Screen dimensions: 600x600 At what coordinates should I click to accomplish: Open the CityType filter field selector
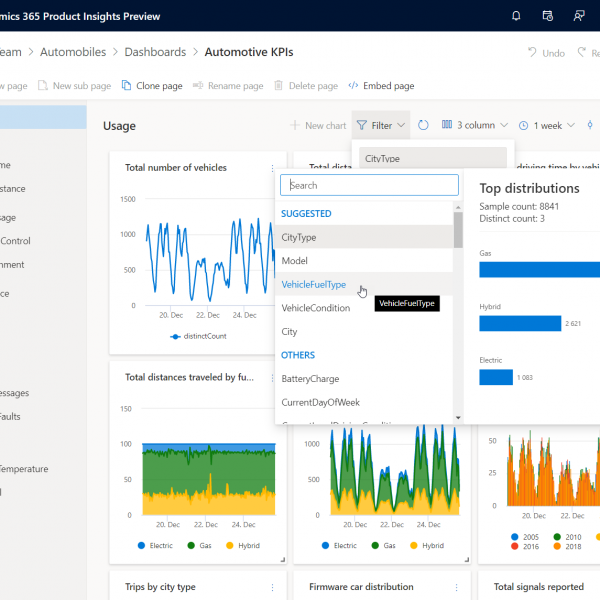pyautogui.click(x=433, y=158)
